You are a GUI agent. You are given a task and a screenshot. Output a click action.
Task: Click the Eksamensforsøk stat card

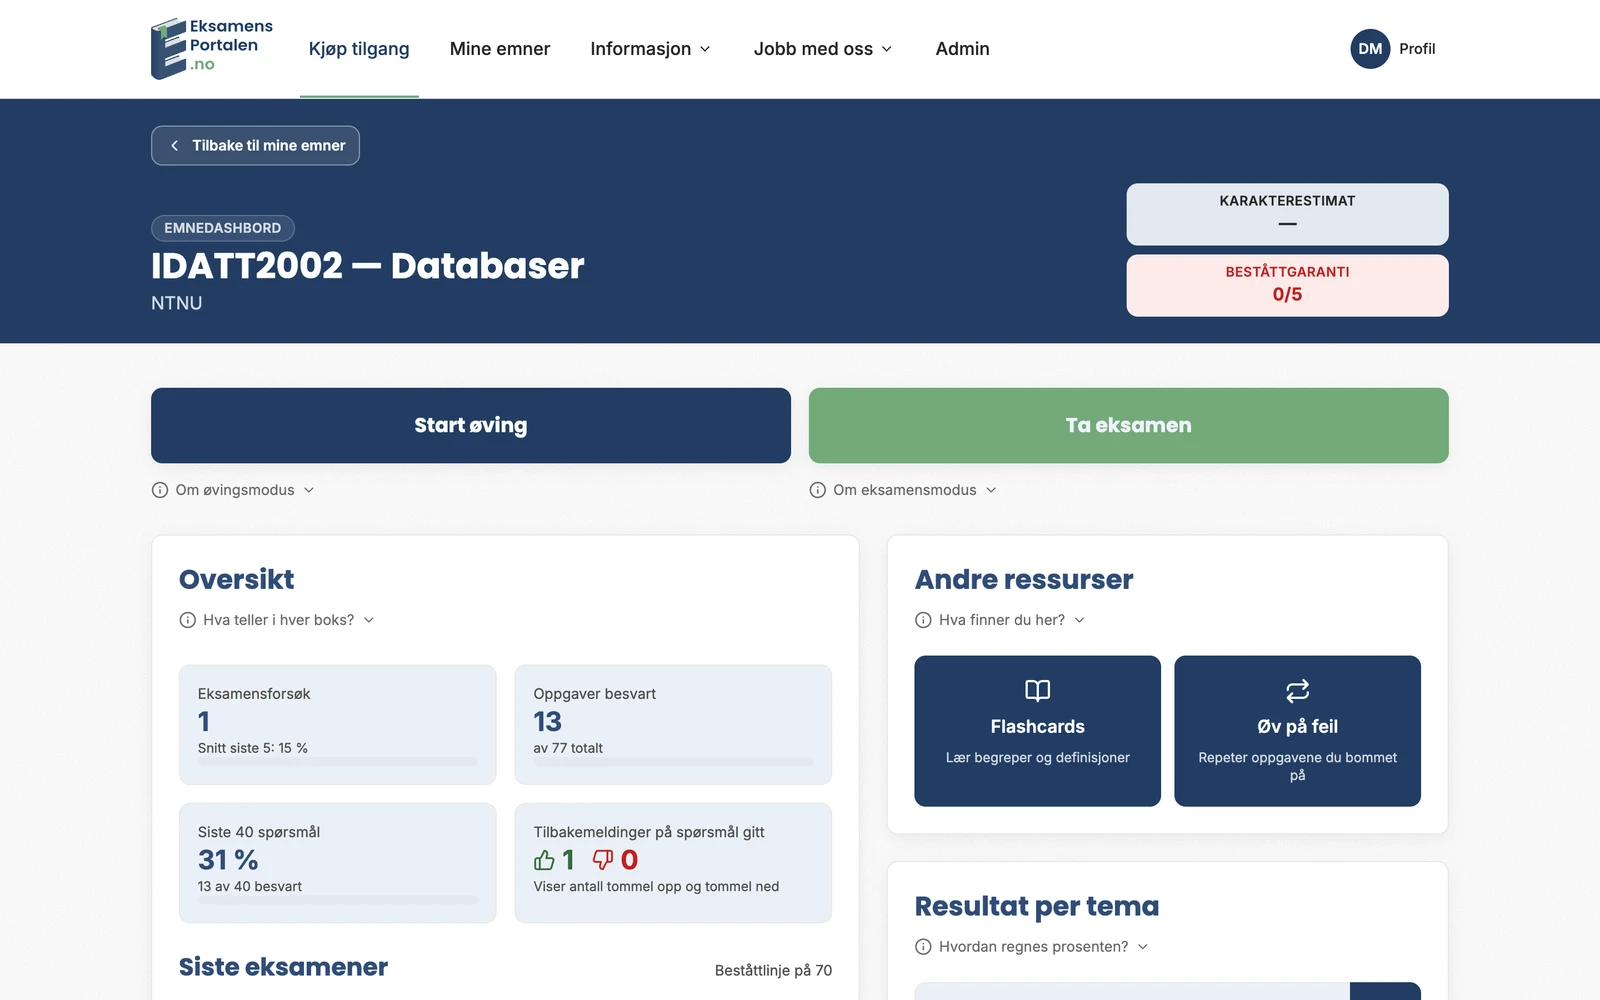(x=338, y=724)
